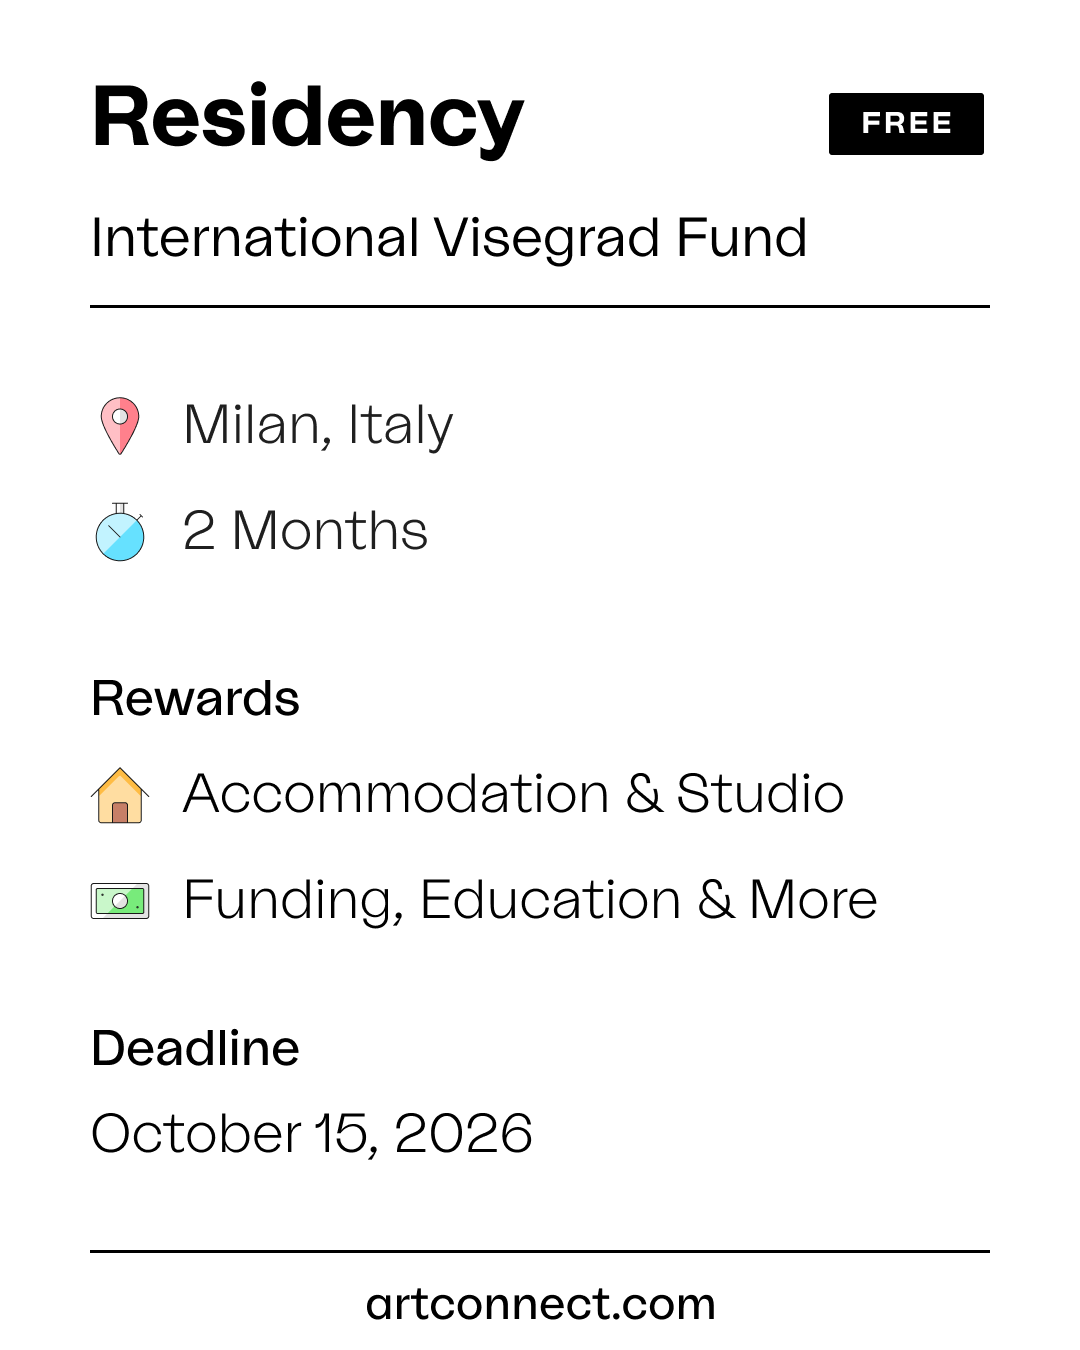Click the house accommodation icon

click(120, 795)
